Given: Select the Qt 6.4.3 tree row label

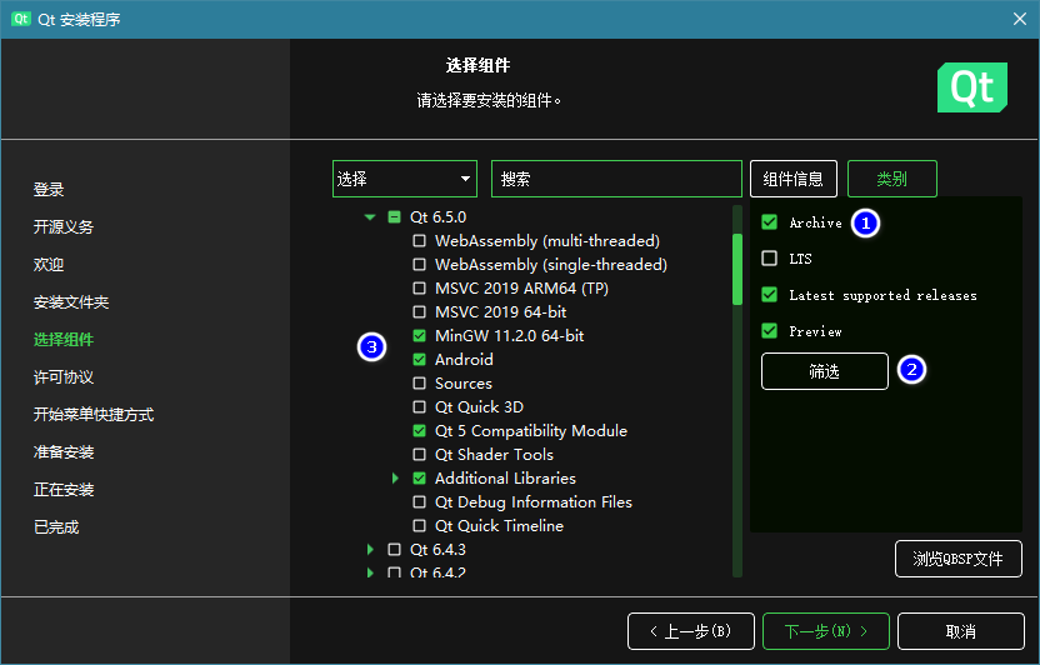Looking at the screenshot, I should [x=438, y=549].
